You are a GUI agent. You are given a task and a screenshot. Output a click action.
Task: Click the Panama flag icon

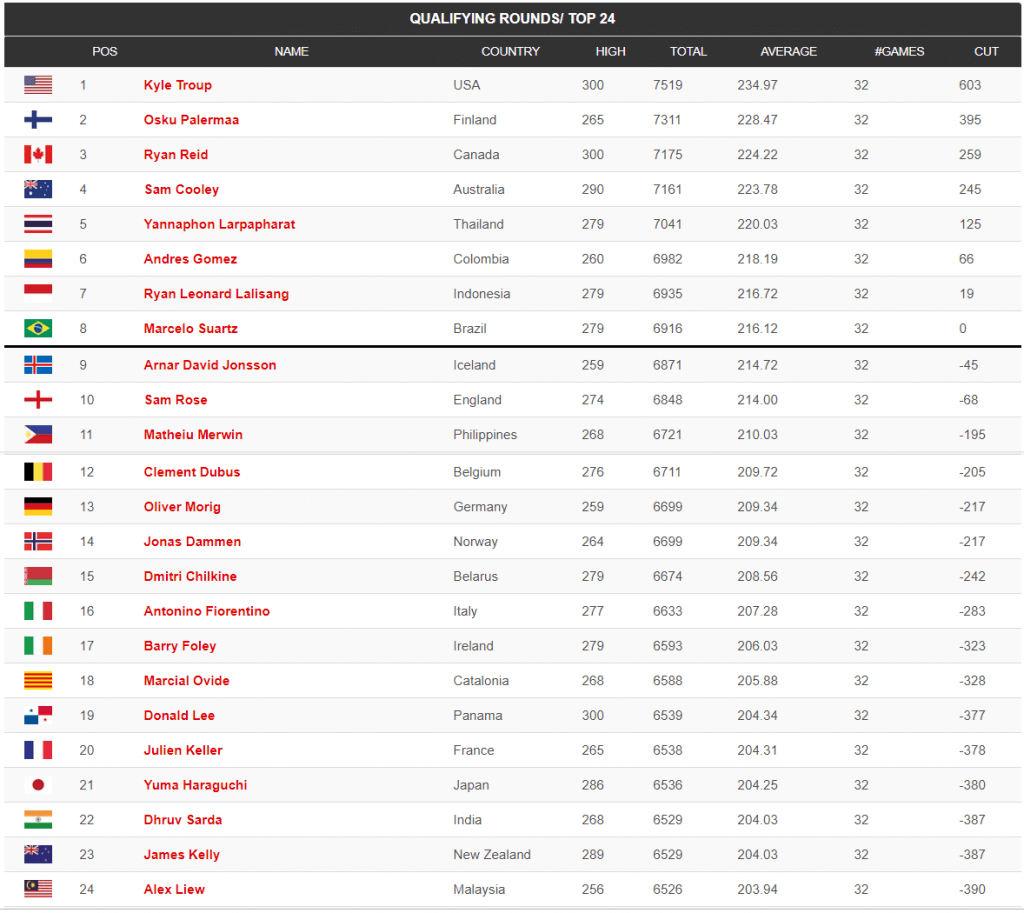[x=38, y=715]
